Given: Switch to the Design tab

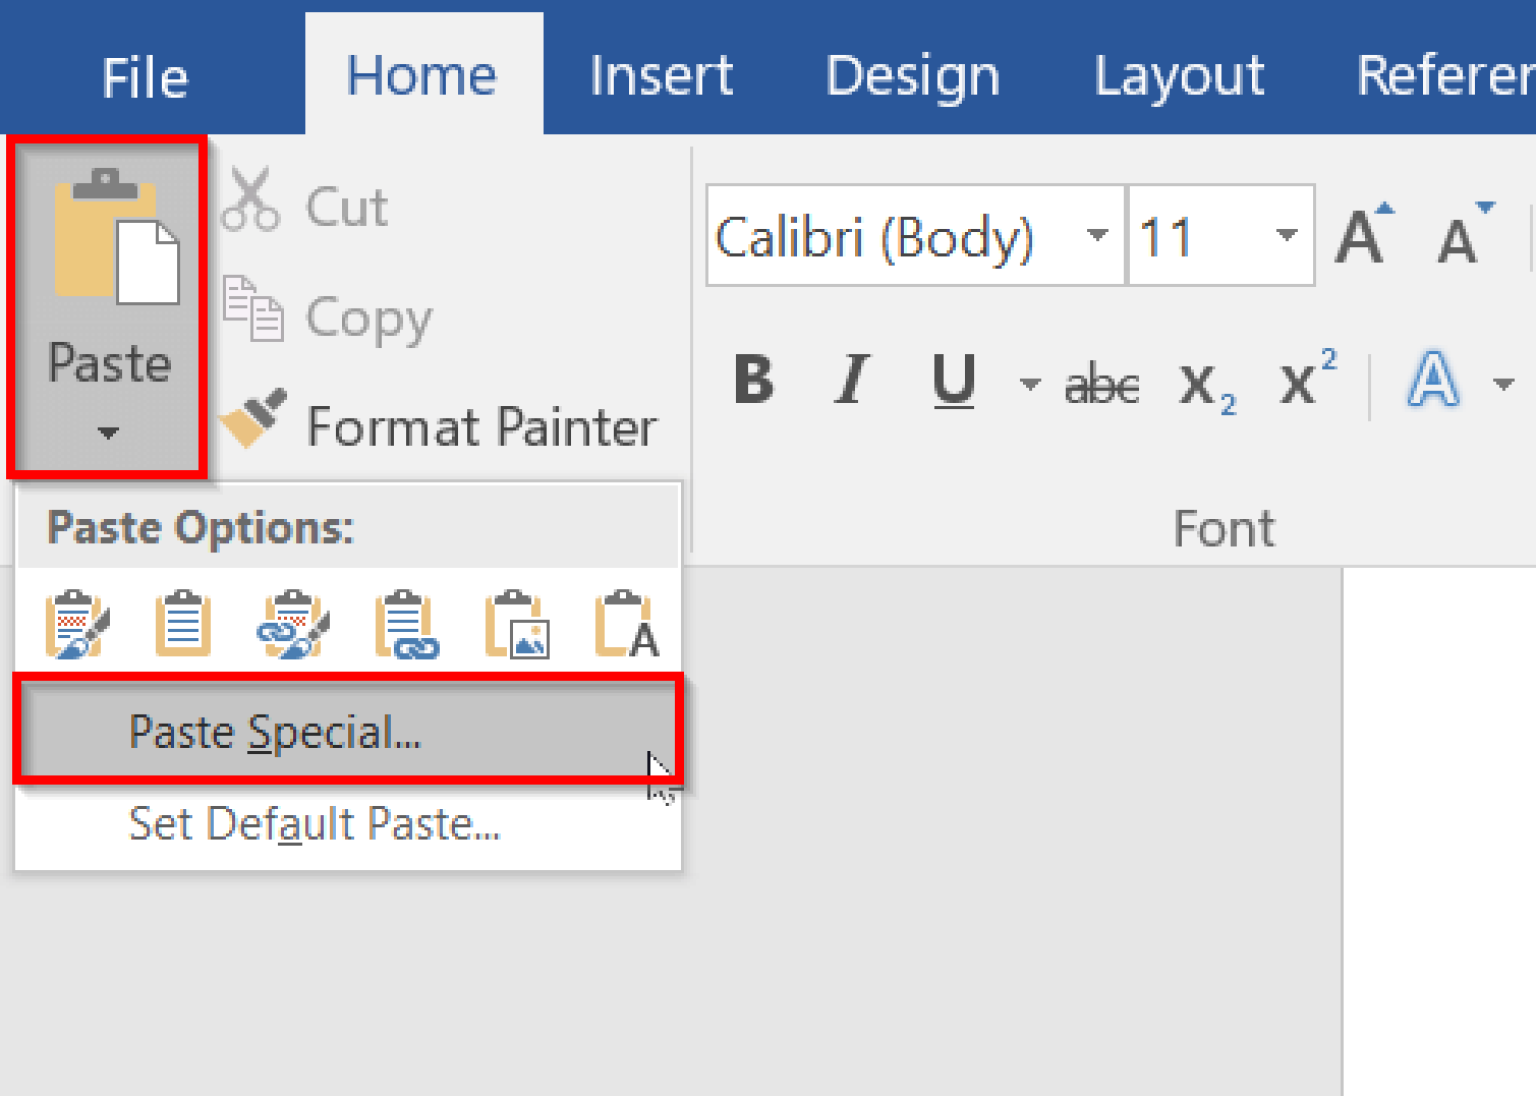Looking at the screenshot, I should click(x=911, y=75).
